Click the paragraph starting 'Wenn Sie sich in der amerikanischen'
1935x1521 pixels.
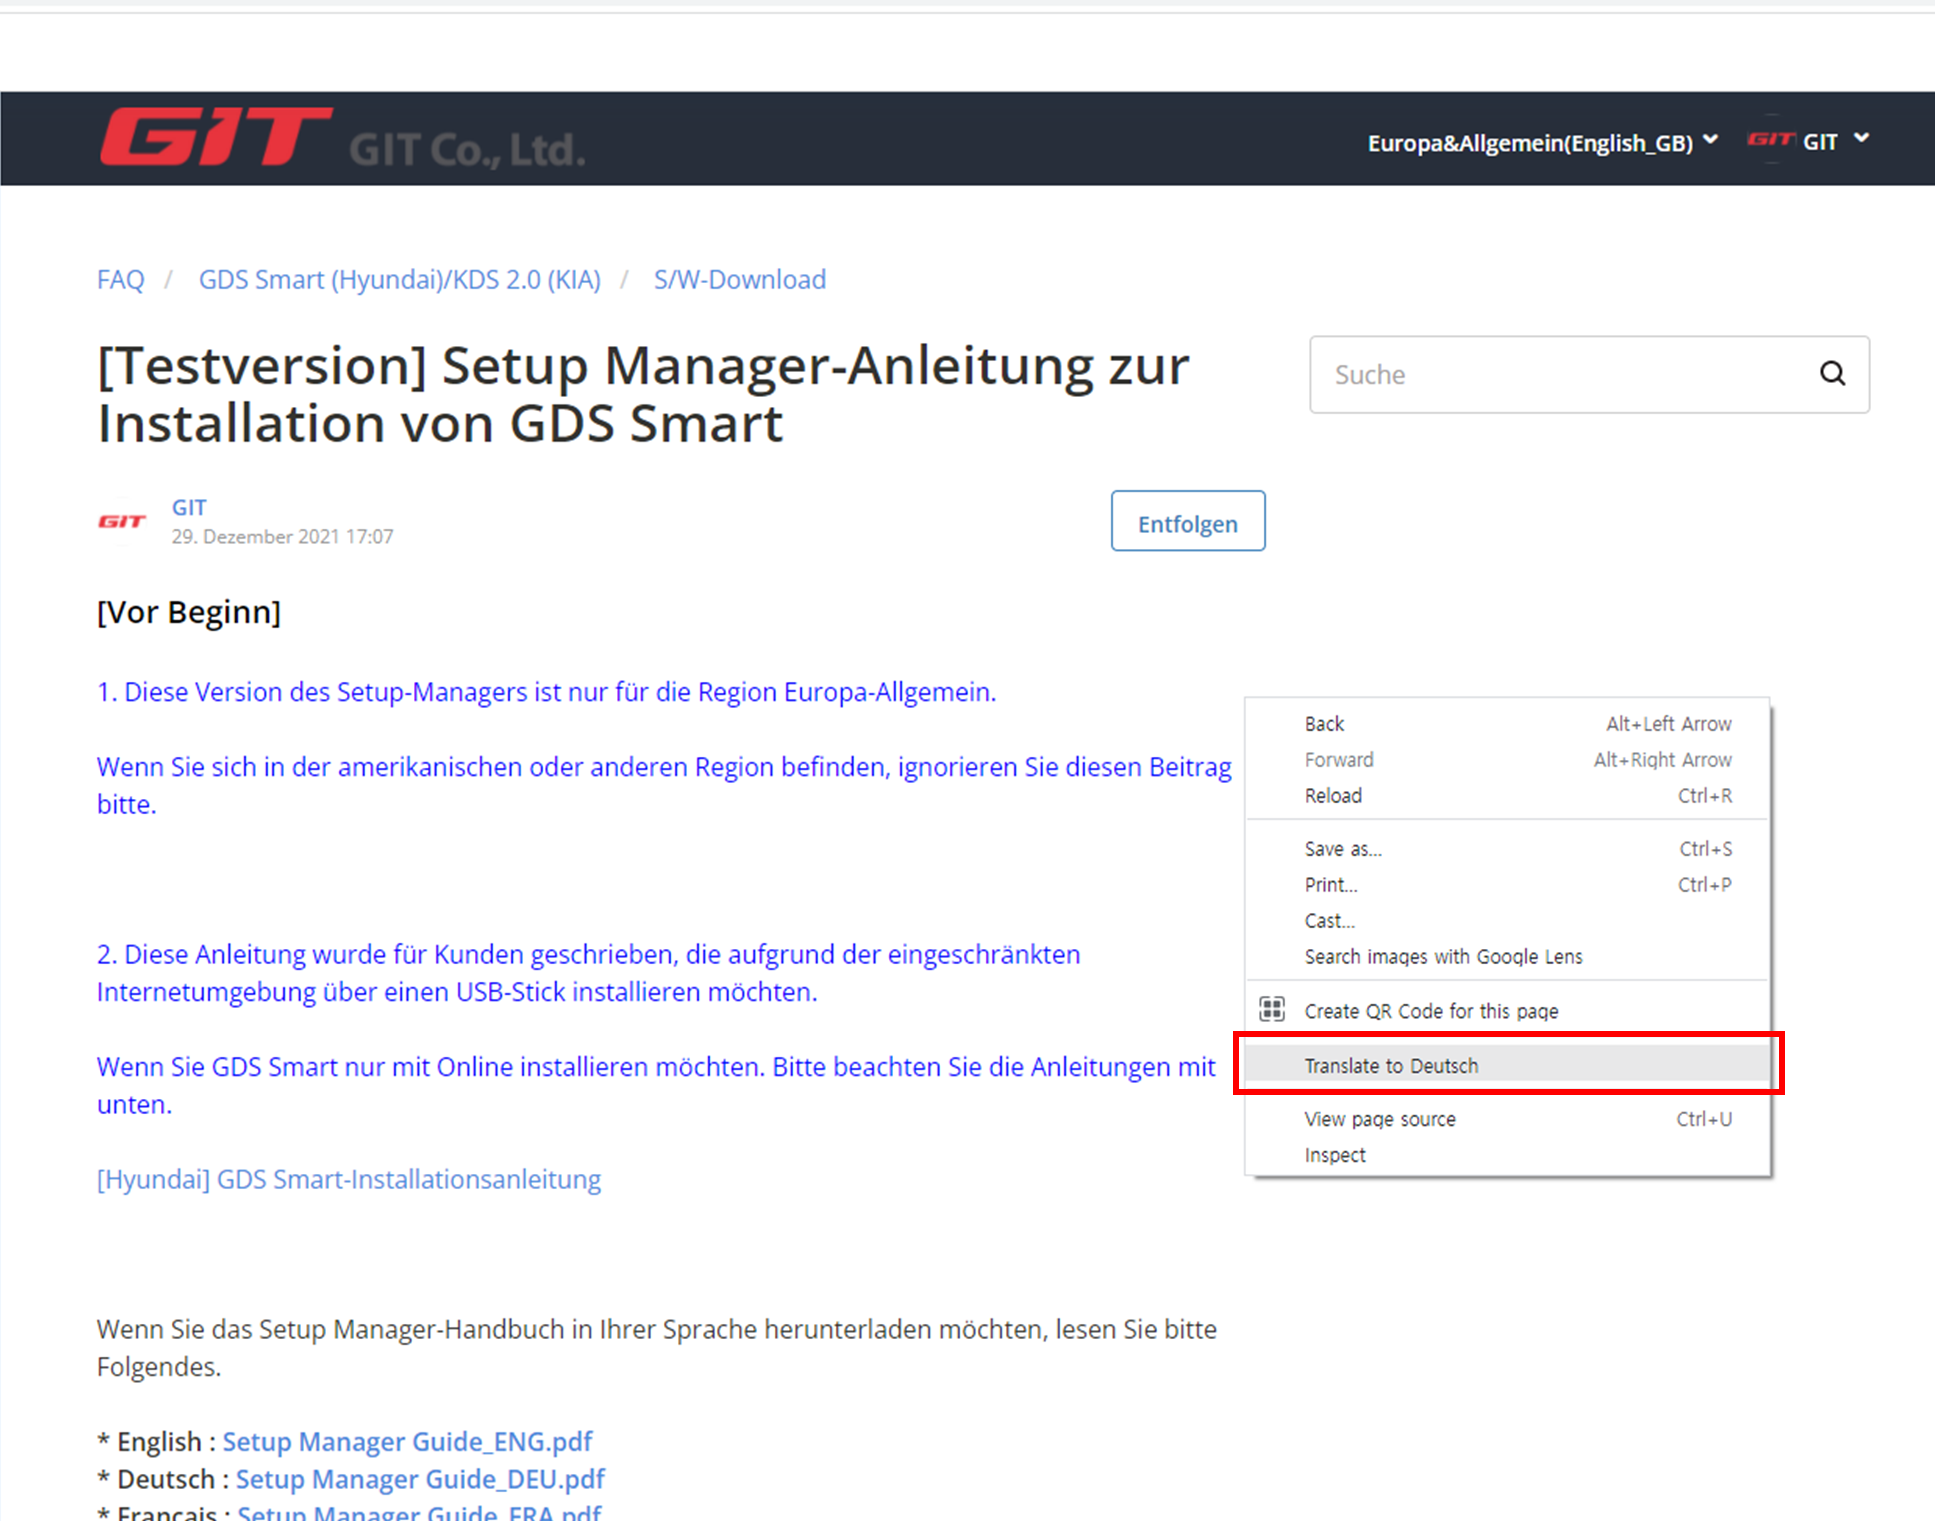(664, 785)
